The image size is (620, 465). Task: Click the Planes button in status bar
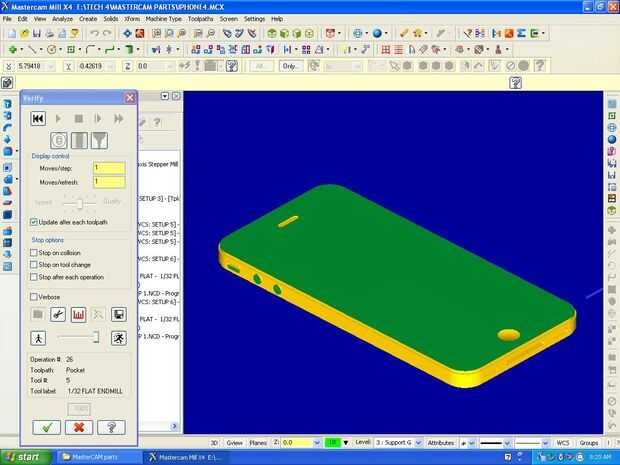pyautogui.click(x=258, y=443)
